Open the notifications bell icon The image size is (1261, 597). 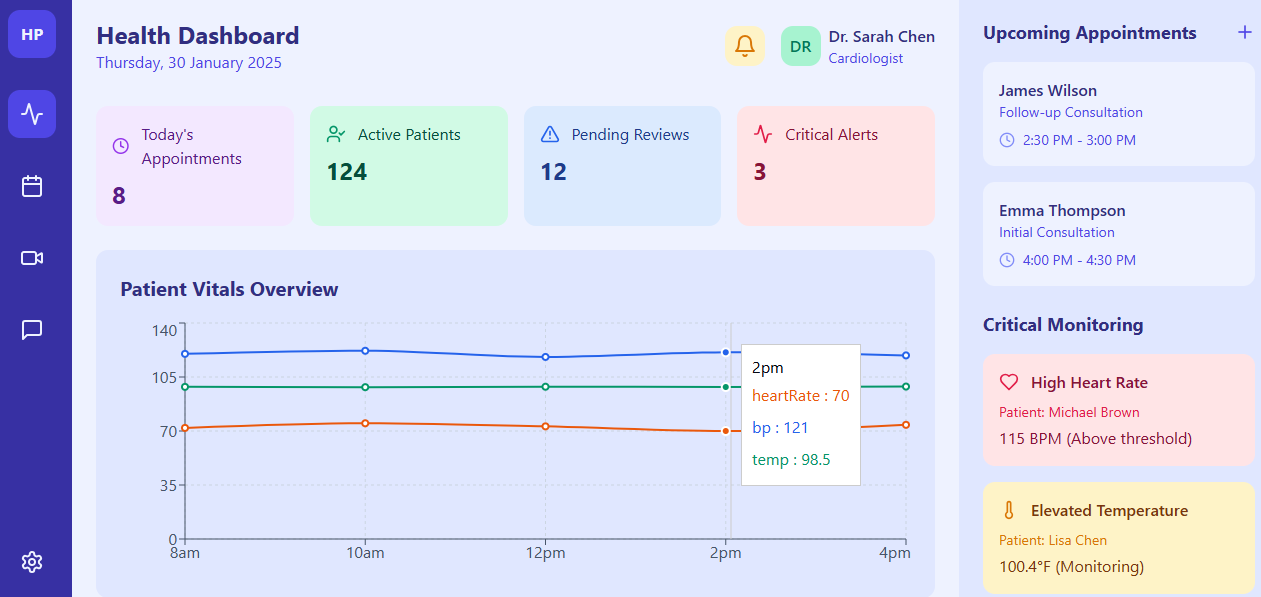click(x=745, y=46)
